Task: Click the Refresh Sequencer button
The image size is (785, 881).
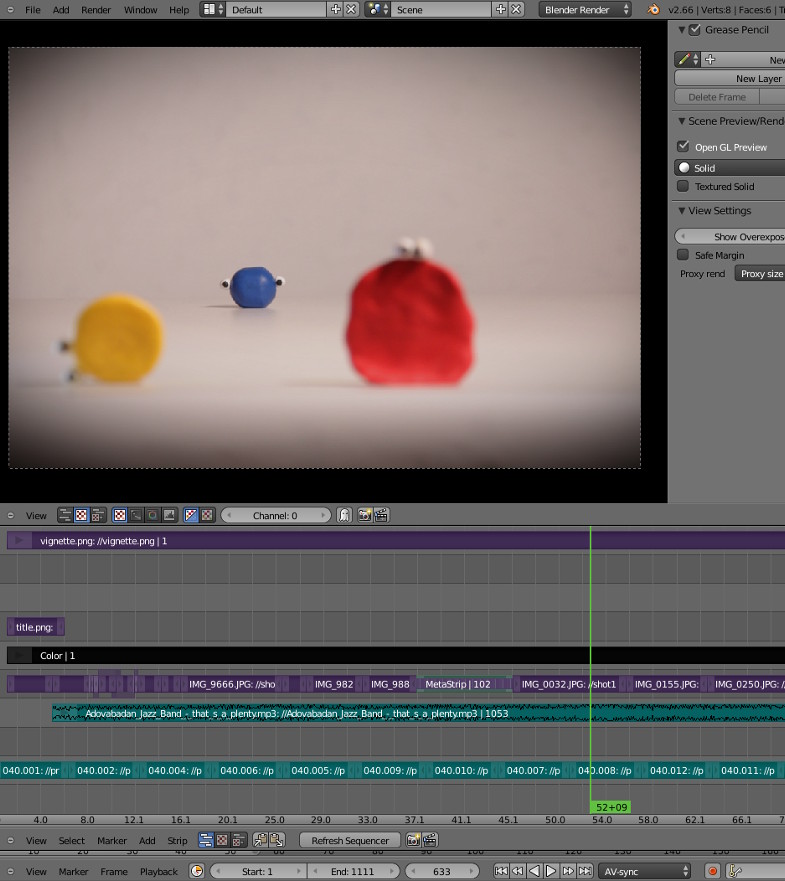Action: click(x=350, y=841)
